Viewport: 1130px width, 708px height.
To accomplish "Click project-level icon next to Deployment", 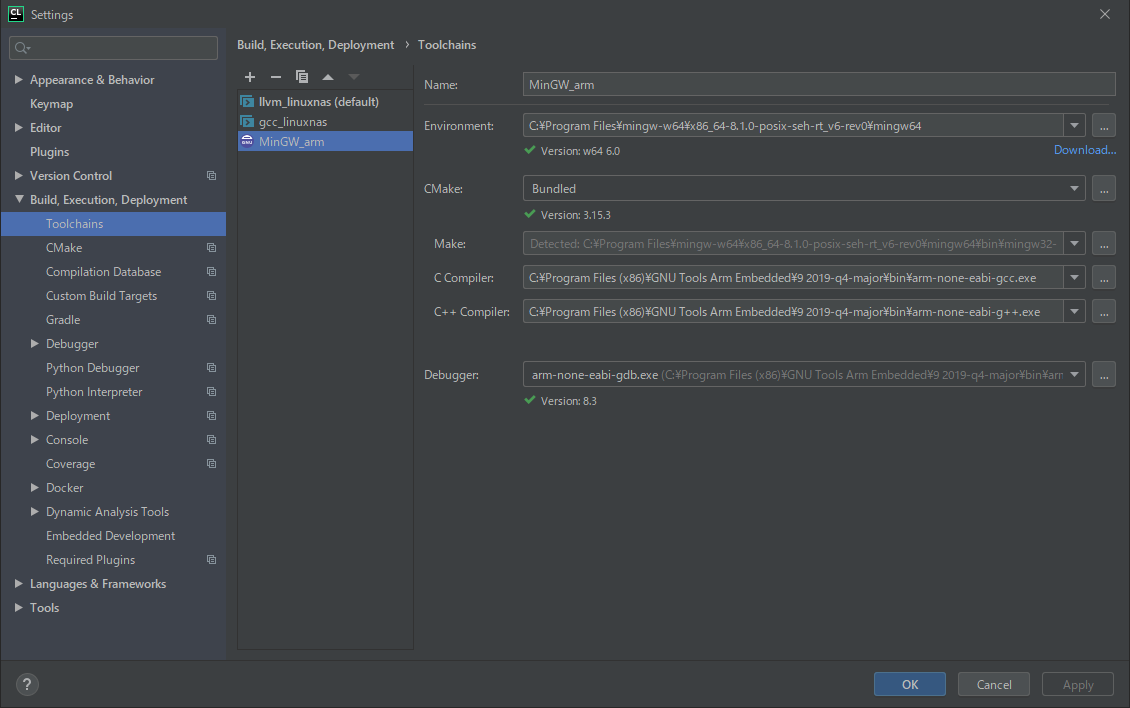I will (x=211, y=415).
